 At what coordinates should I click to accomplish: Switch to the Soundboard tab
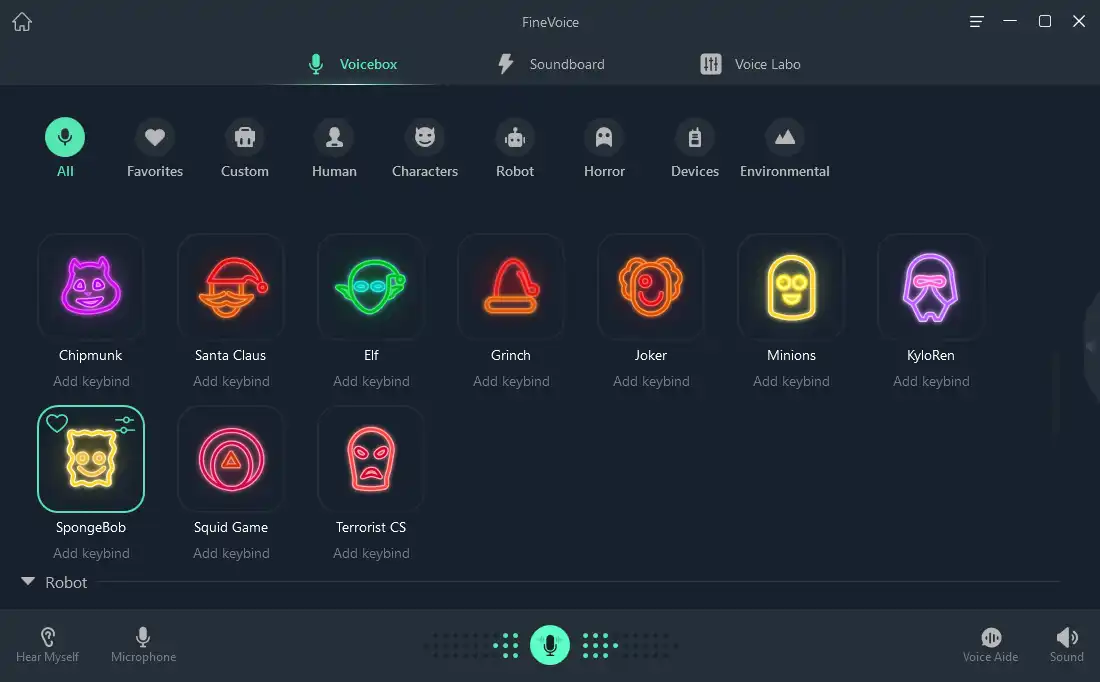pyautogui.click(x=551, y=64)
